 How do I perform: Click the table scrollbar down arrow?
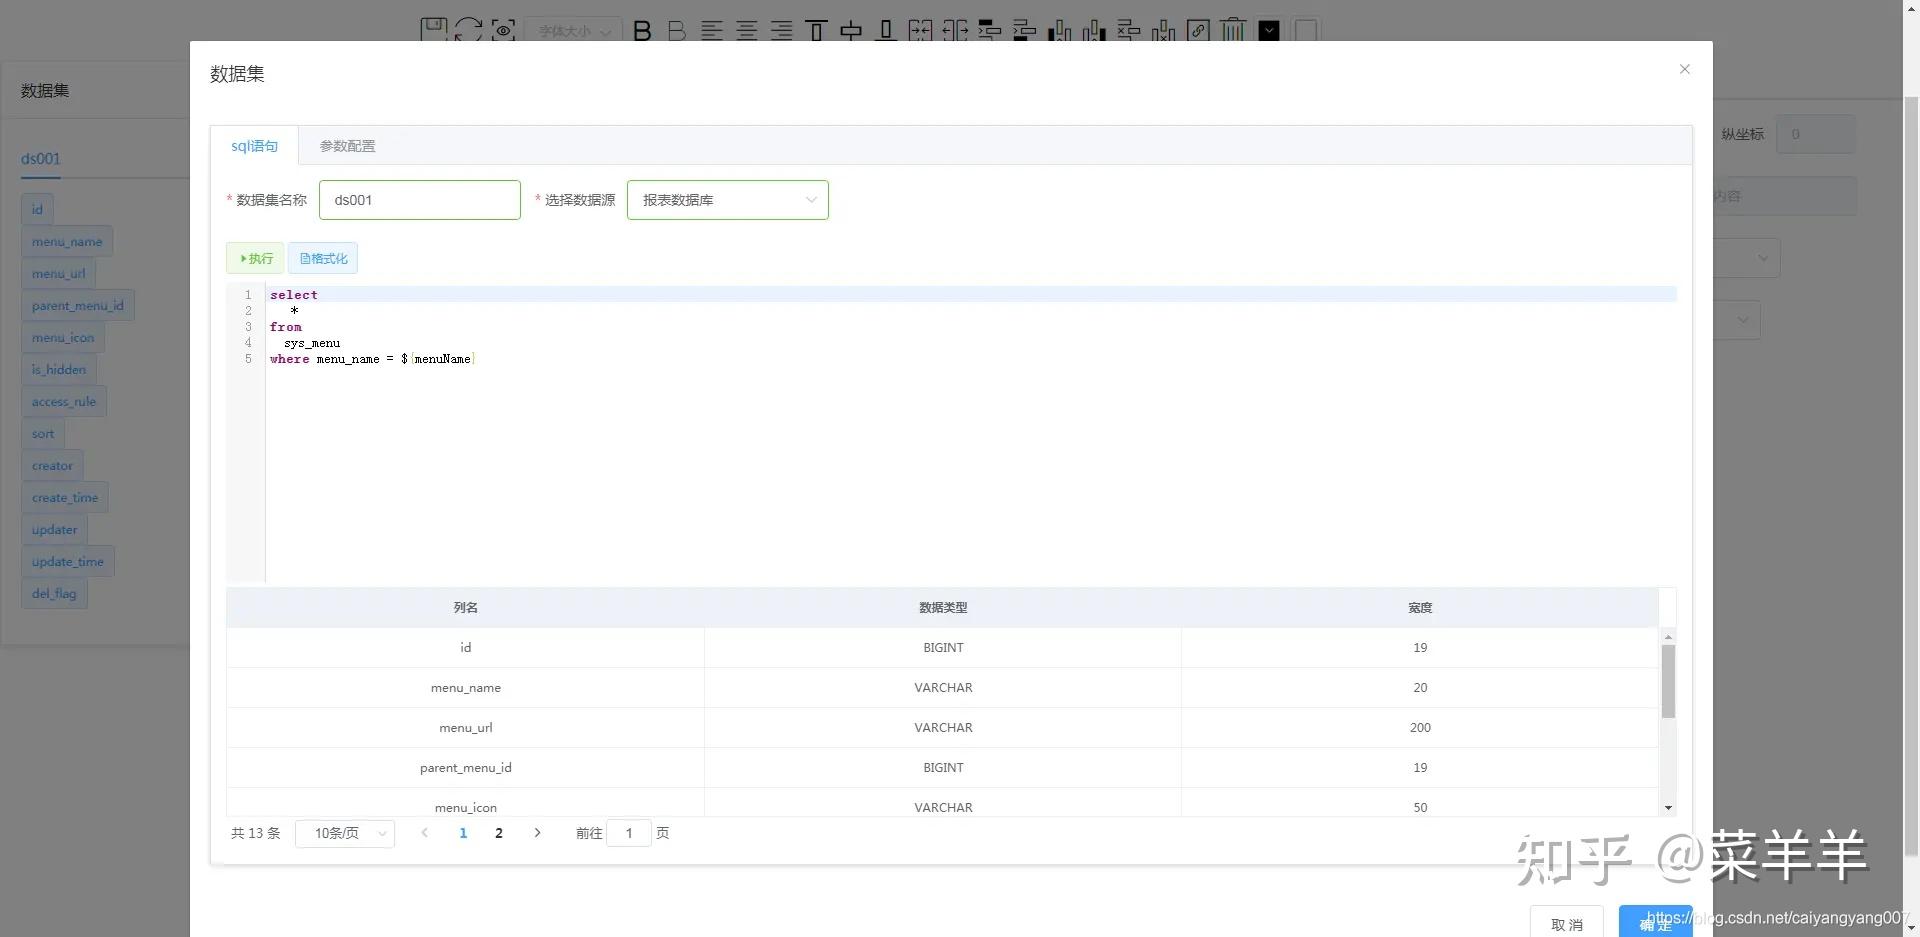(1668, 808)
